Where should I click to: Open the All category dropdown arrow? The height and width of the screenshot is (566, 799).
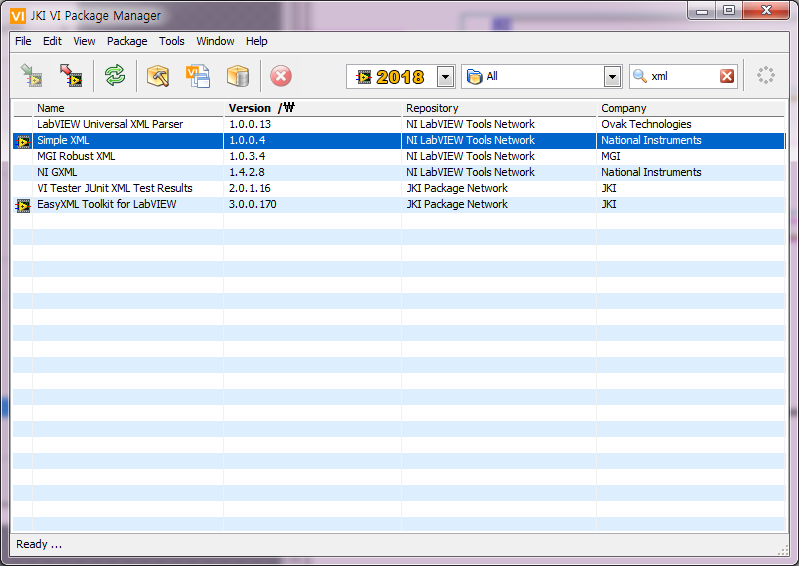tap(612, 77)
